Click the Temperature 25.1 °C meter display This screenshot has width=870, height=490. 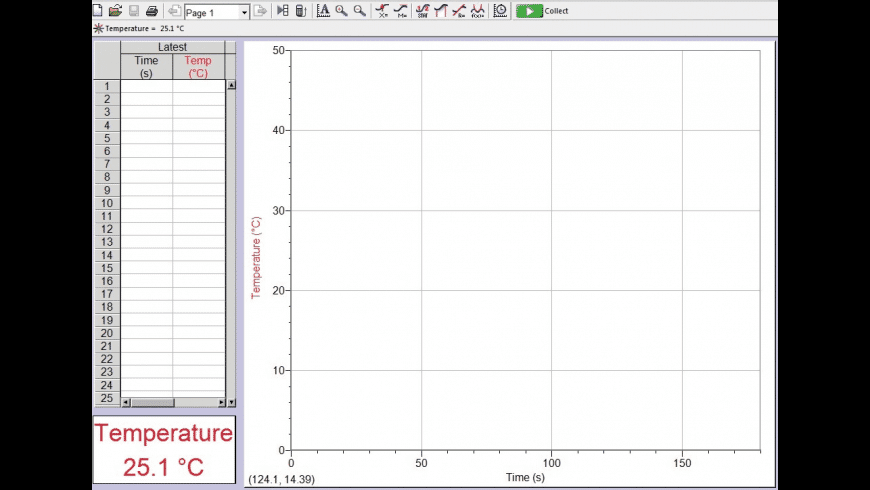pos(164,450)
